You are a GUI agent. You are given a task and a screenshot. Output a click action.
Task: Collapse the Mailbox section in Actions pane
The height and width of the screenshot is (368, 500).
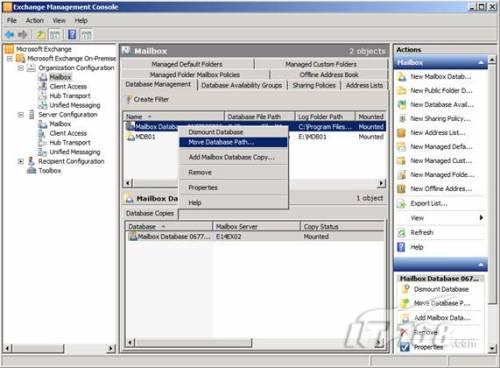coord(481,63)
